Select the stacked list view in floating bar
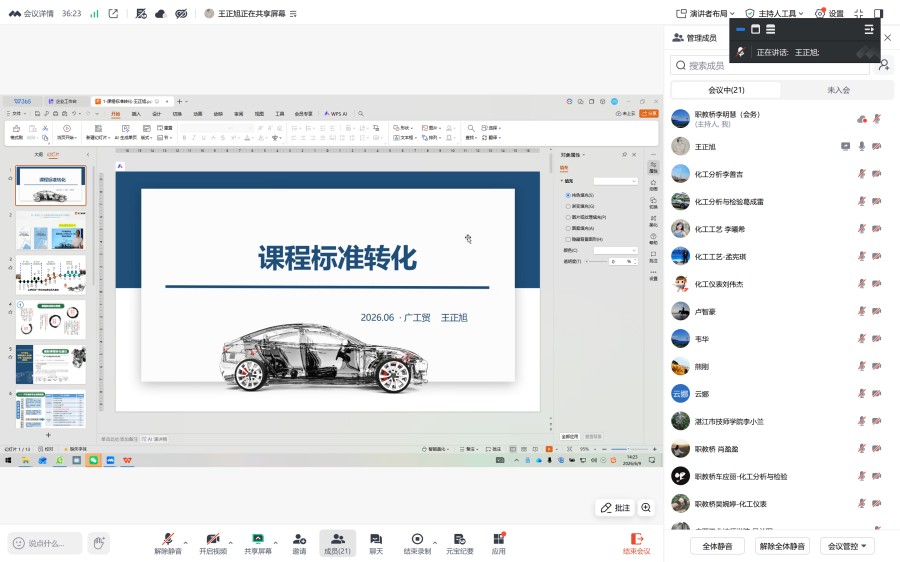 click(x=771, y=29)
